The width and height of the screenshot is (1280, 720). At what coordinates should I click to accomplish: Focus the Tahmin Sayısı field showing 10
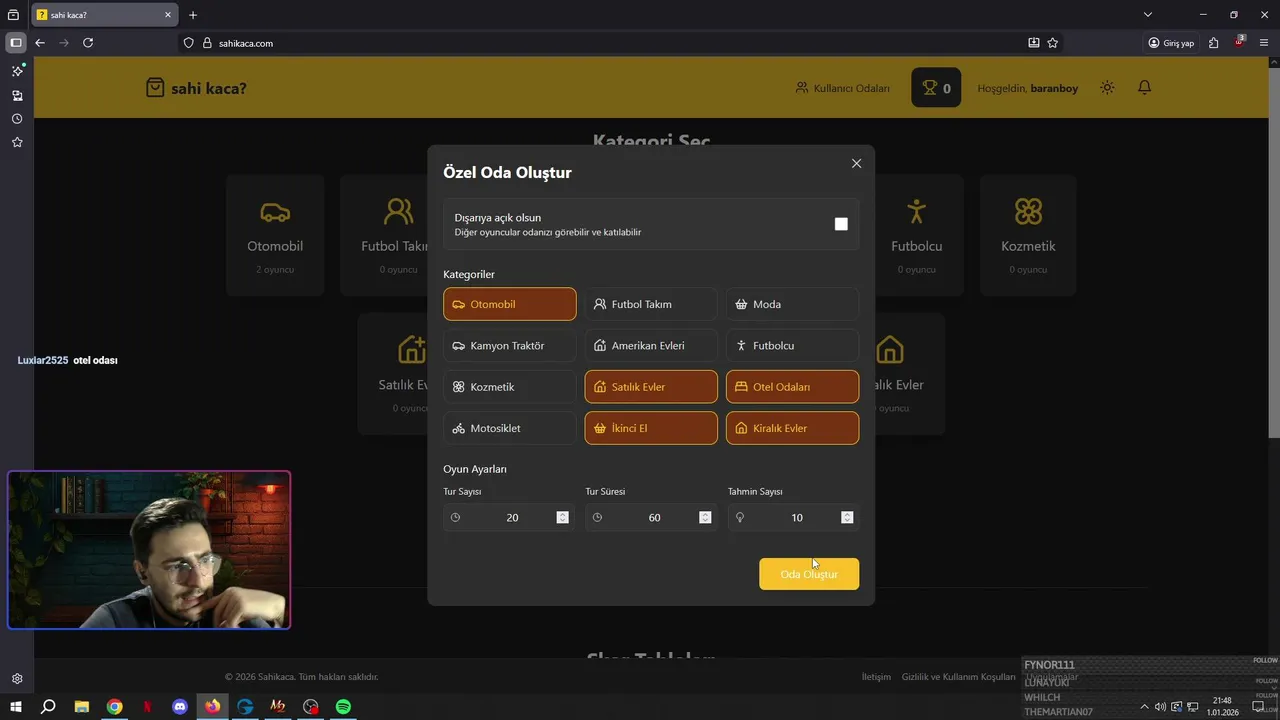[x=793, y=517]
